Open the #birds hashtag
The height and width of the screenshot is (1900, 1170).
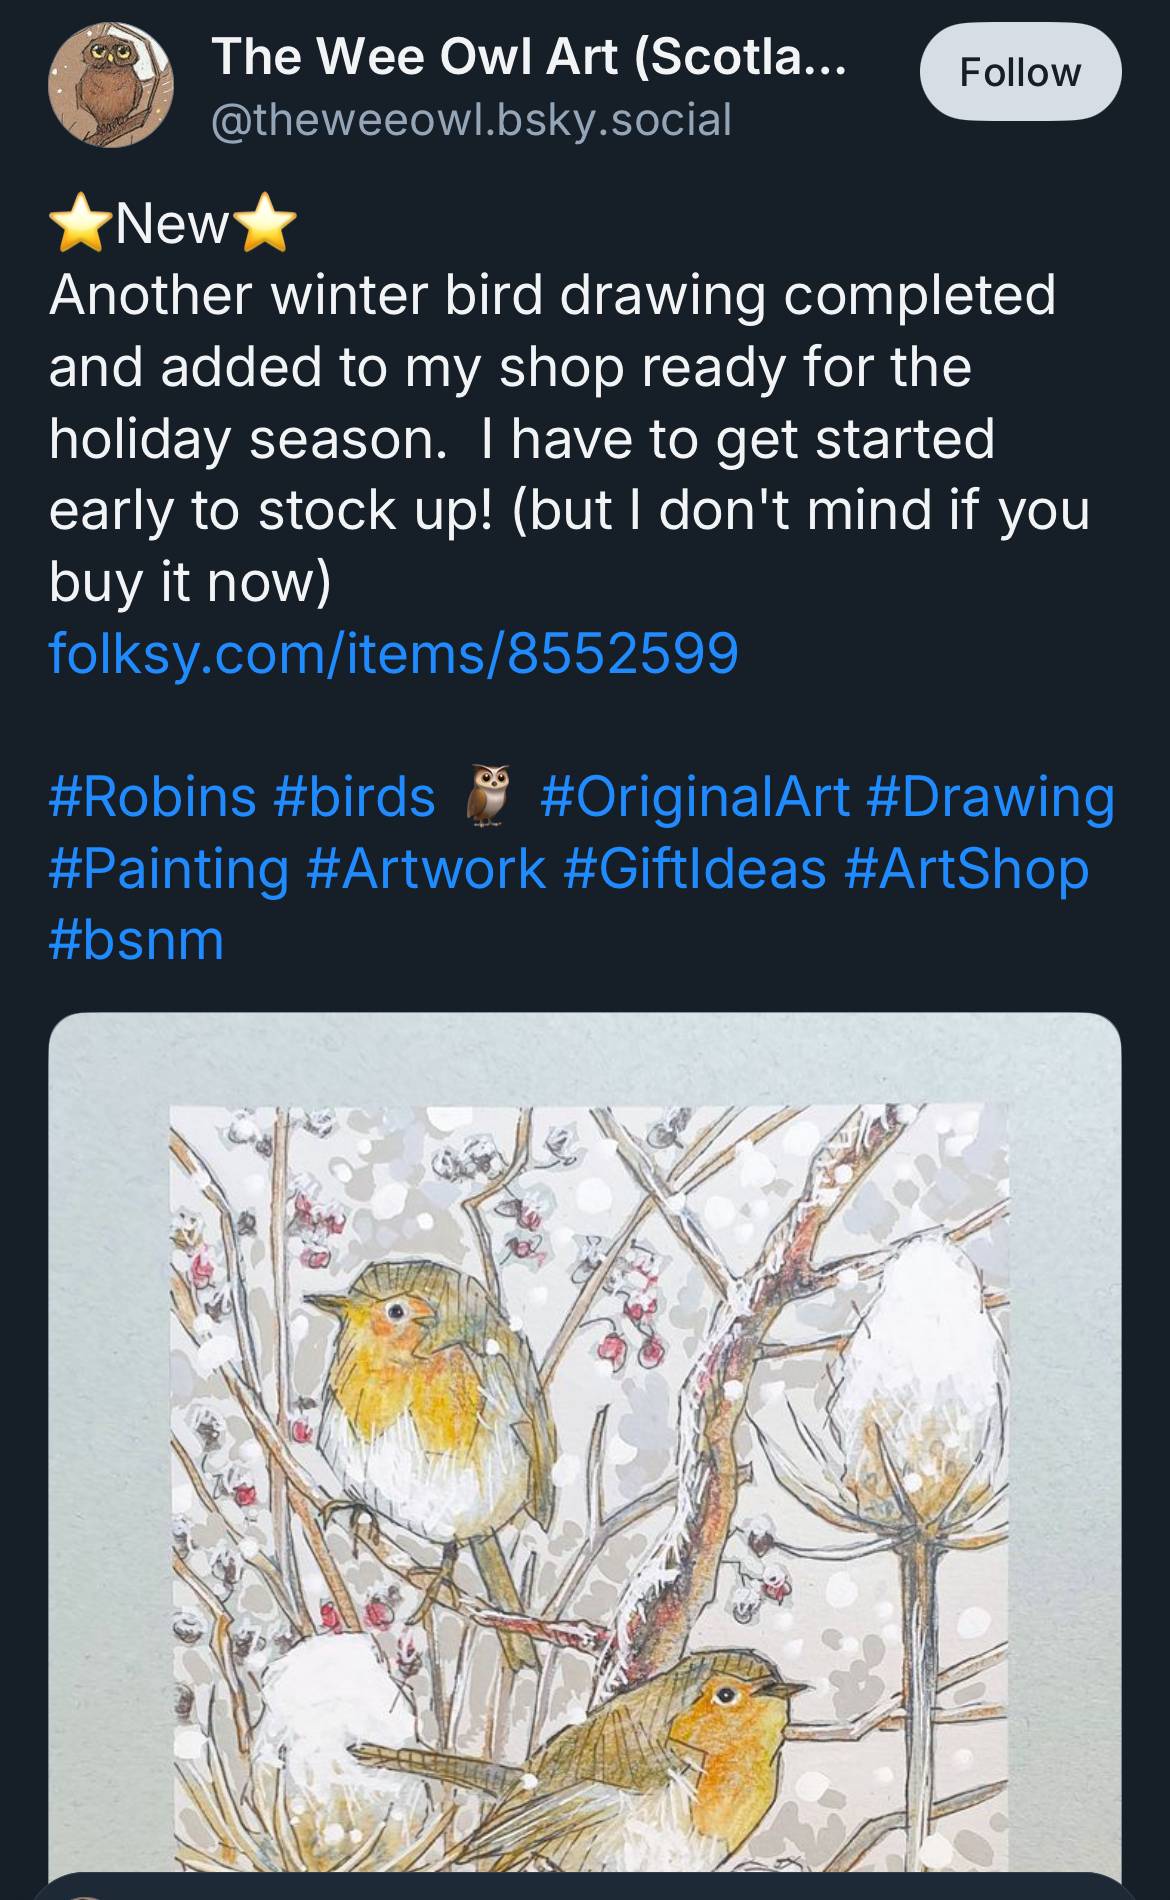pyautogui.click(x=354, y=796)
